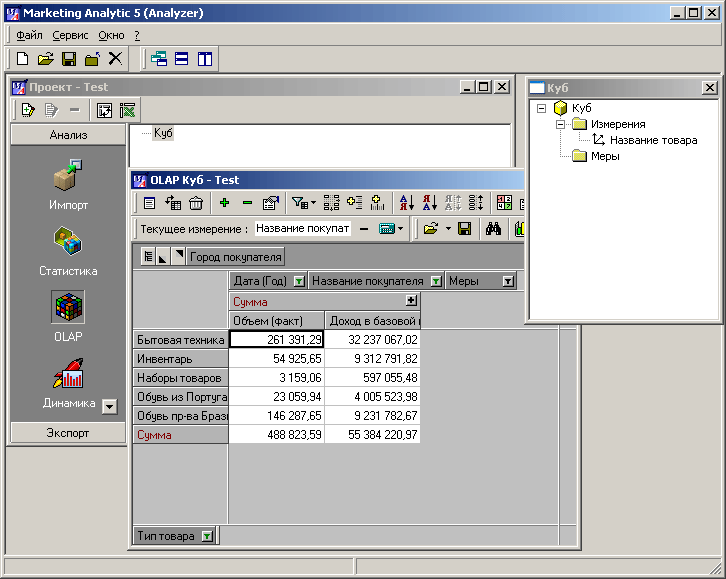726x579 pixels.
Task: Select the Меры folder in Куб tree
Action: click(x=605, y=156)
